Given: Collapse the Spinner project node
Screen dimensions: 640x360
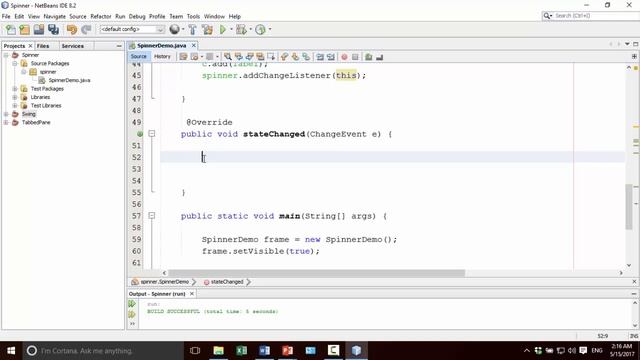Looking at the screenshot, I should [6, 55].
